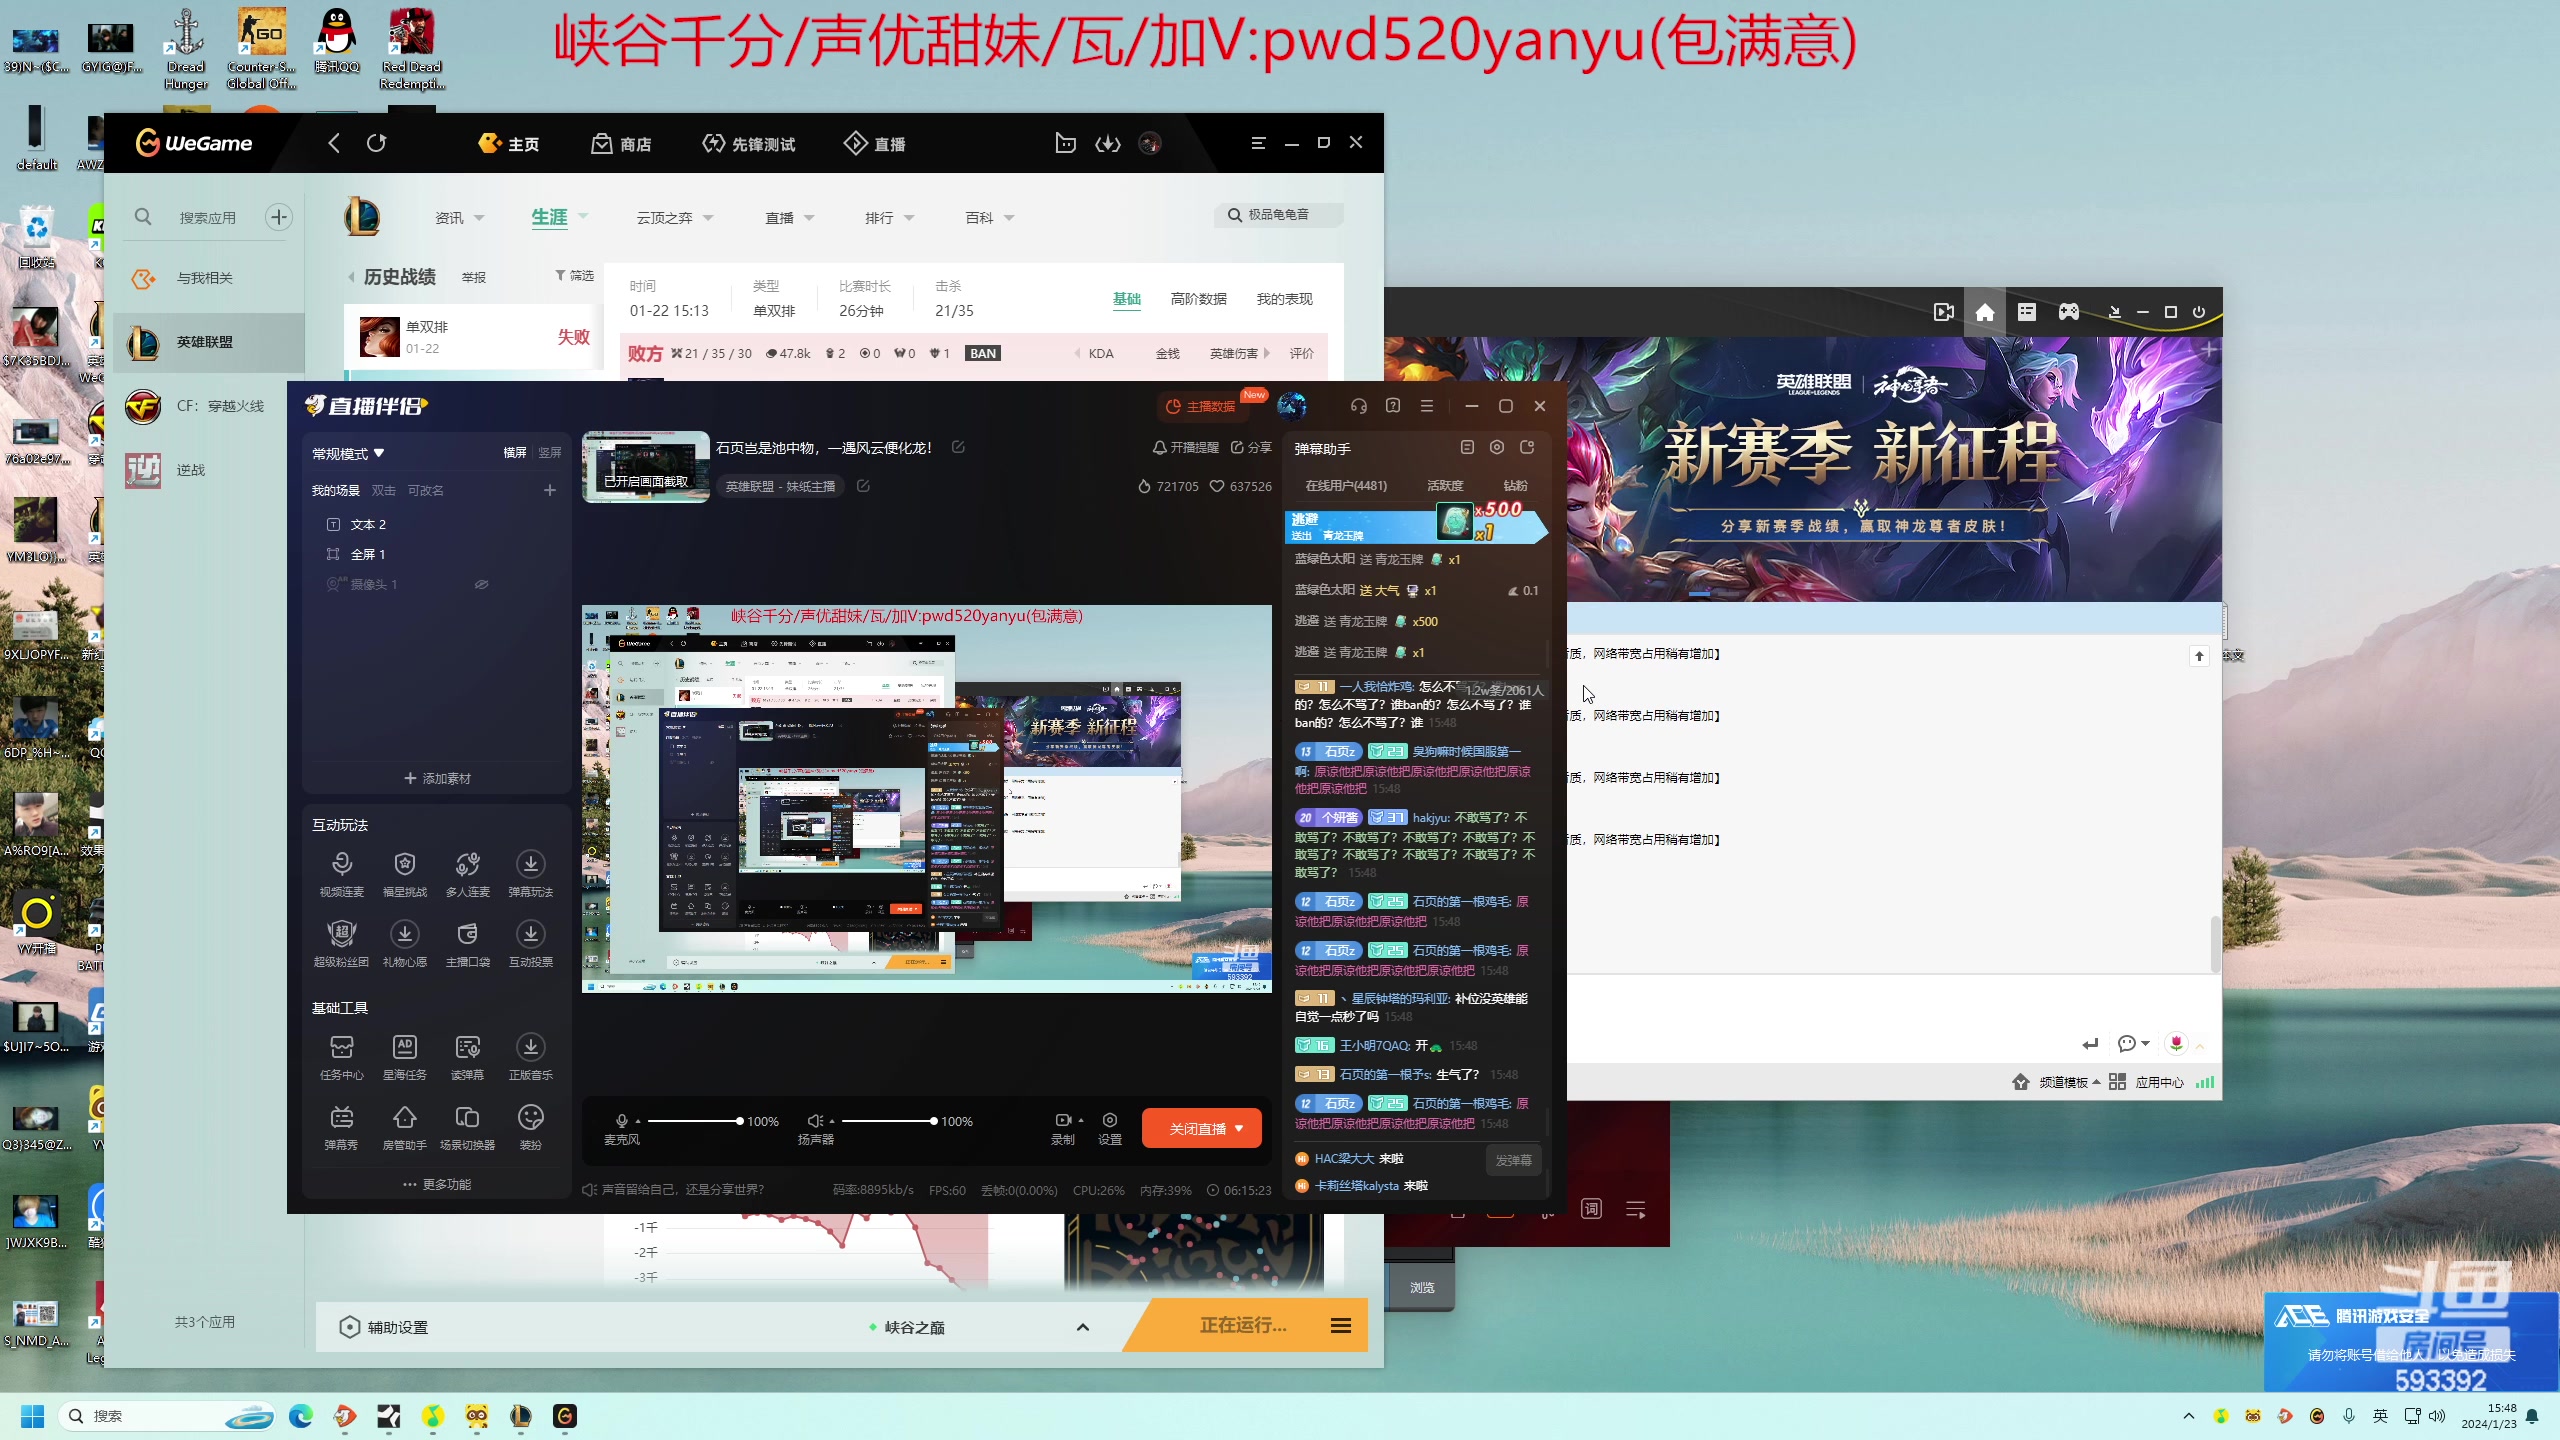
Task: Edit the stream title pencil icon
Action: (958, 447)
